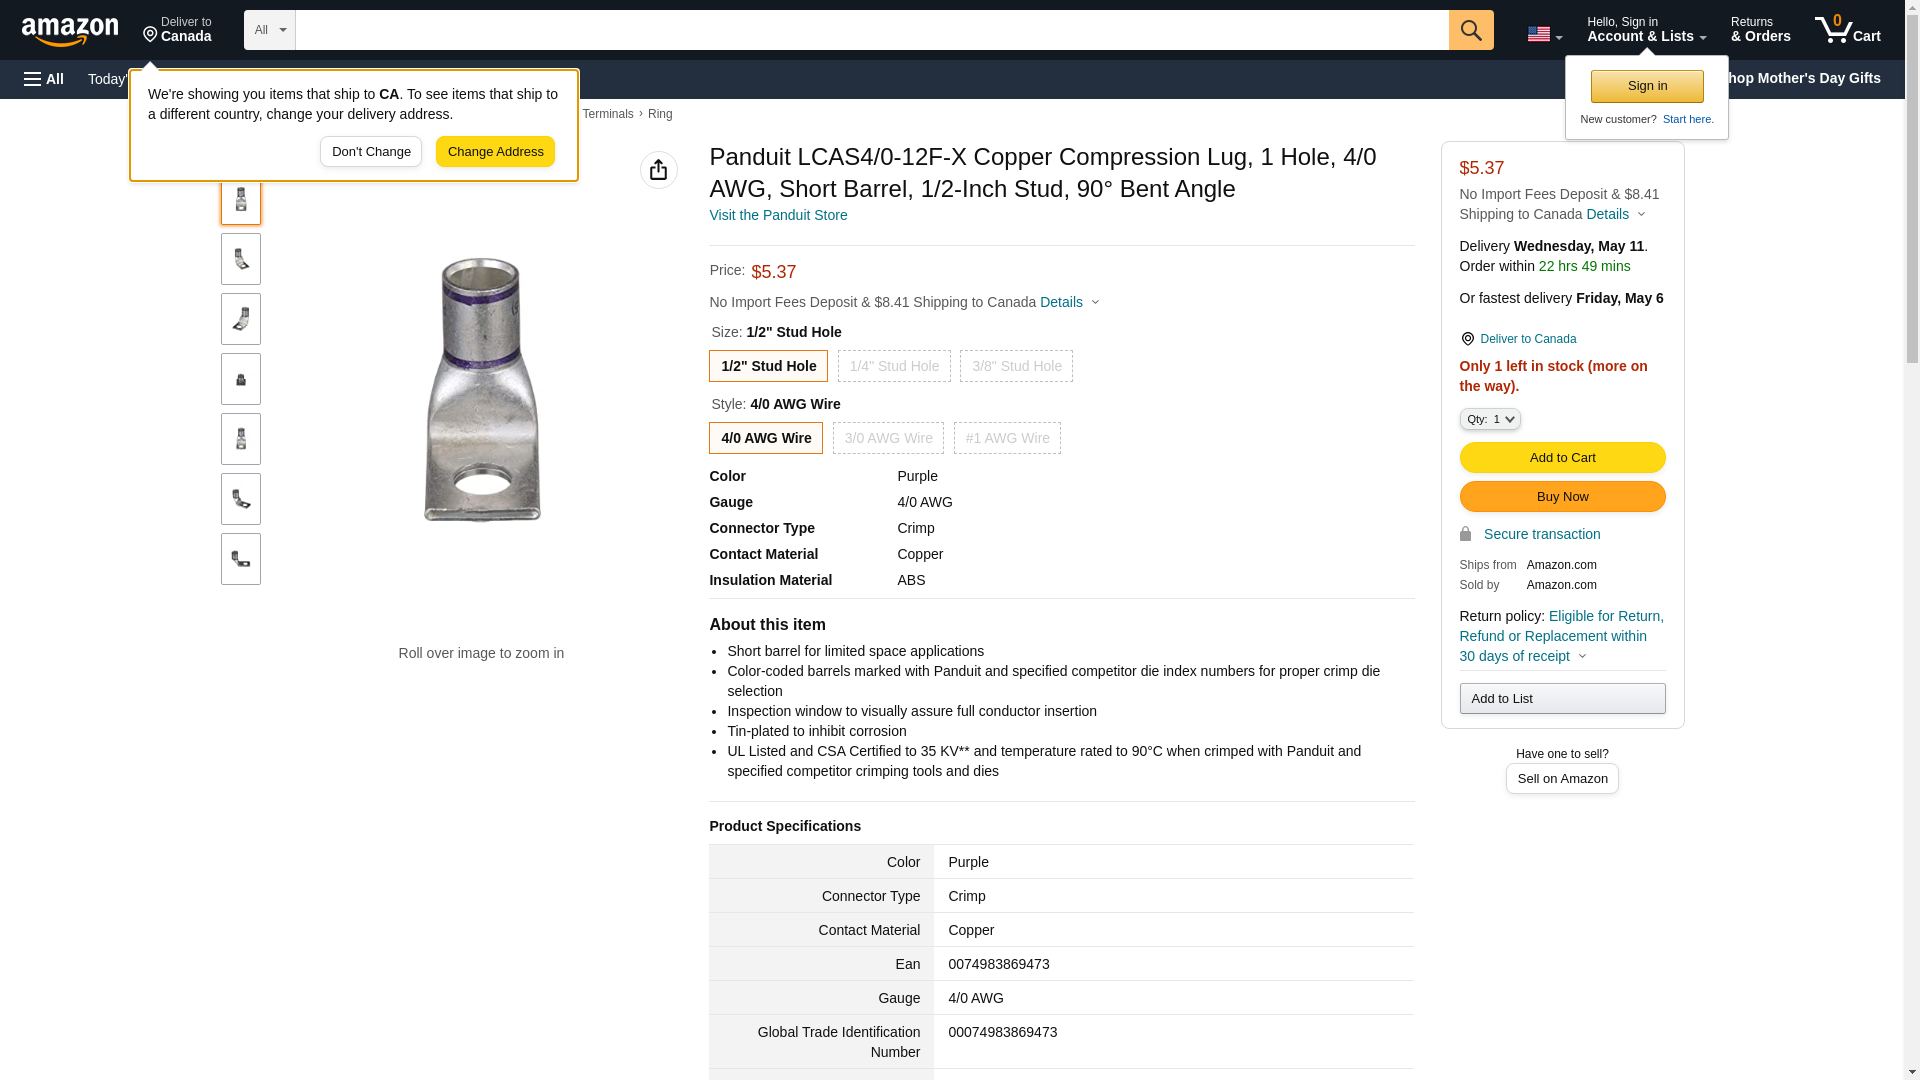Click the share icon on product image

pos(658,170)
